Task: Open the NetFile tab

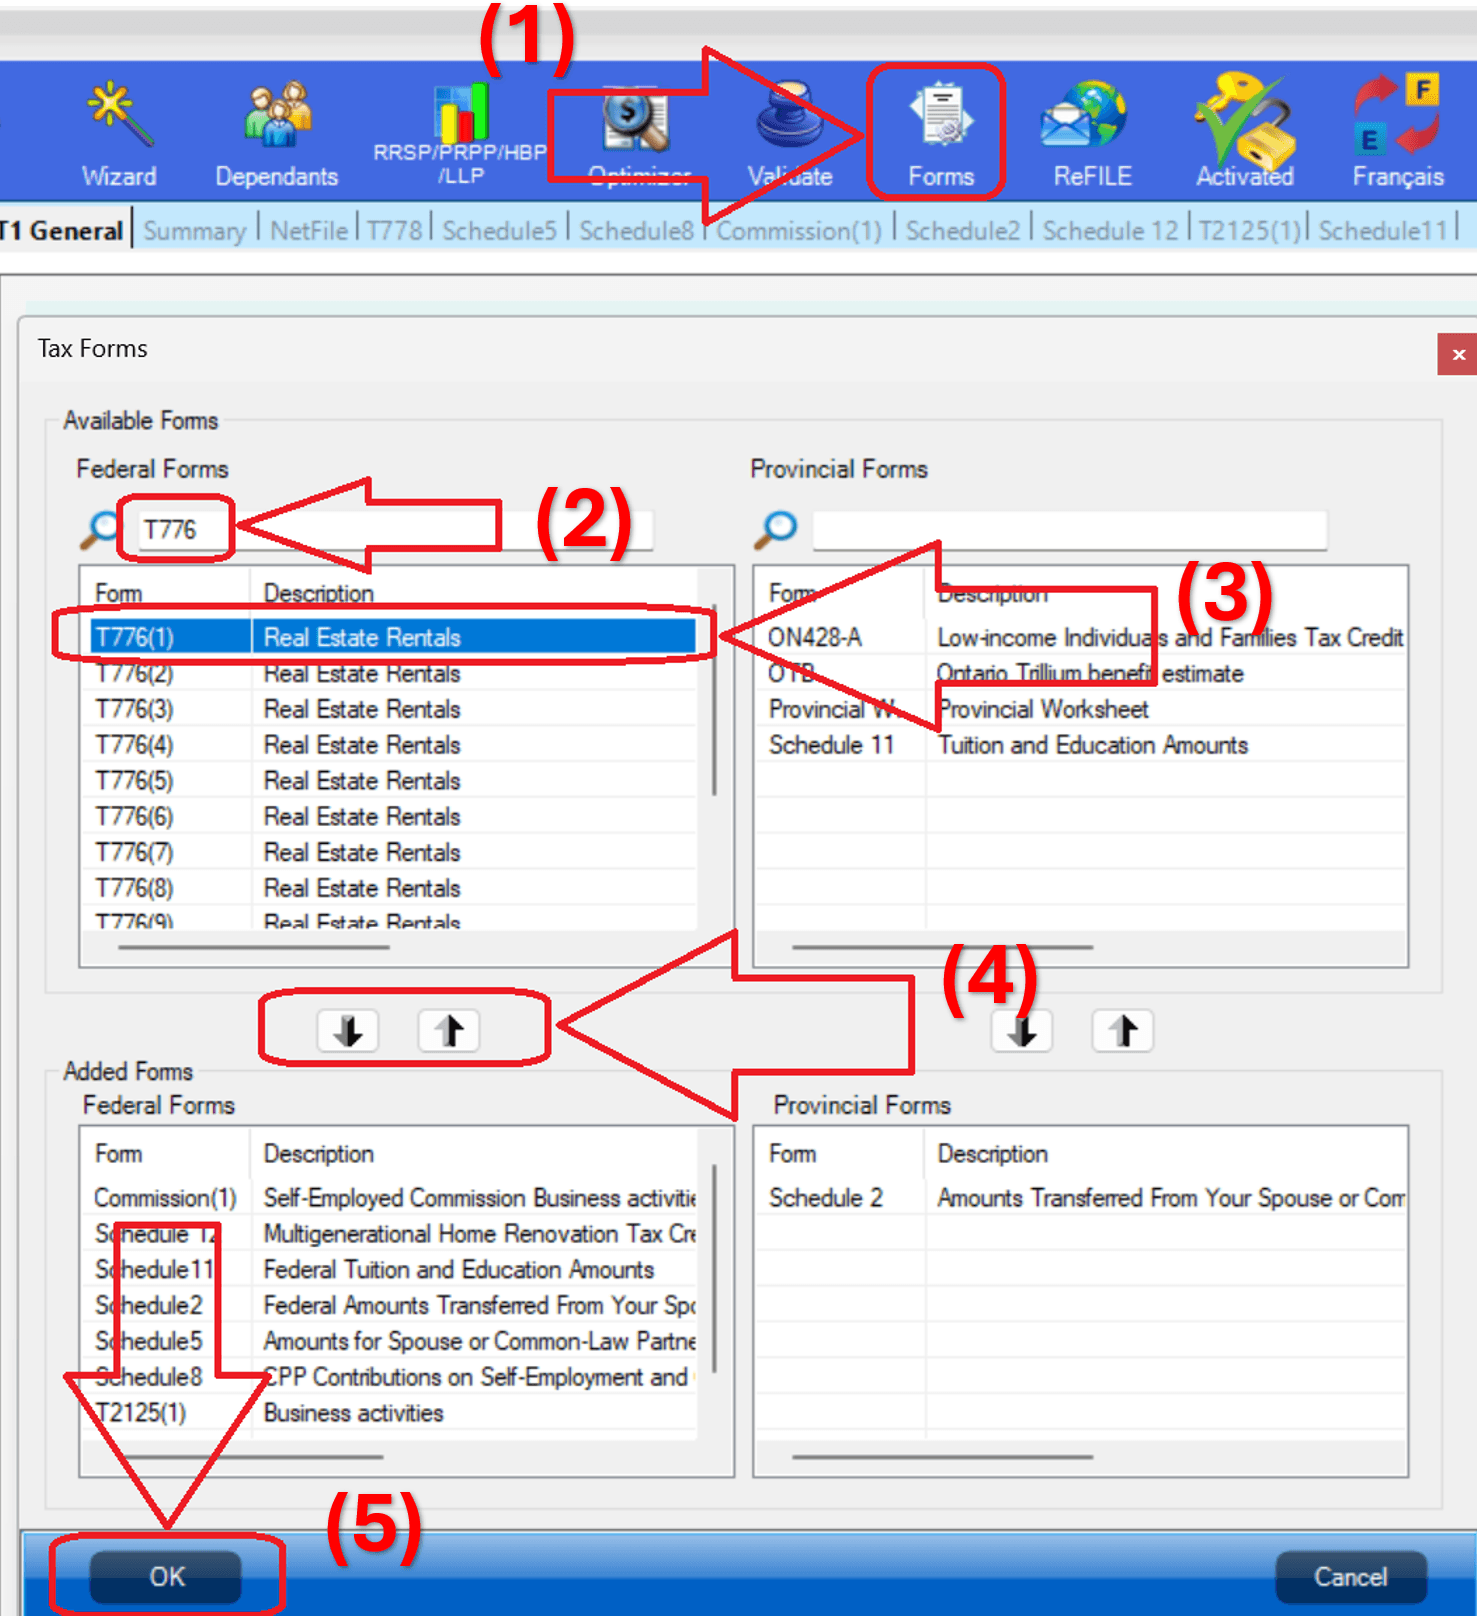Action: tap(308, 231)
